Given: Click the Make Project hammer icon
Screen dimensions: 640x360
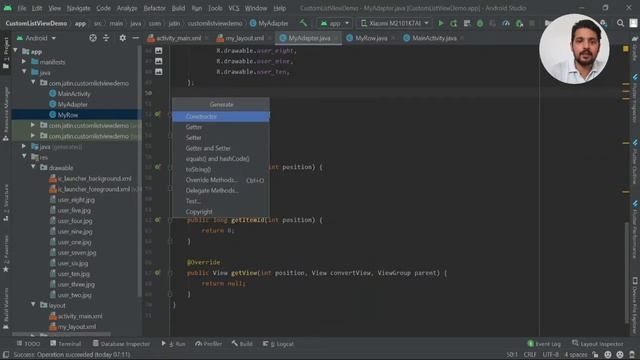Looking at the screenshot, I should [303, 24].
